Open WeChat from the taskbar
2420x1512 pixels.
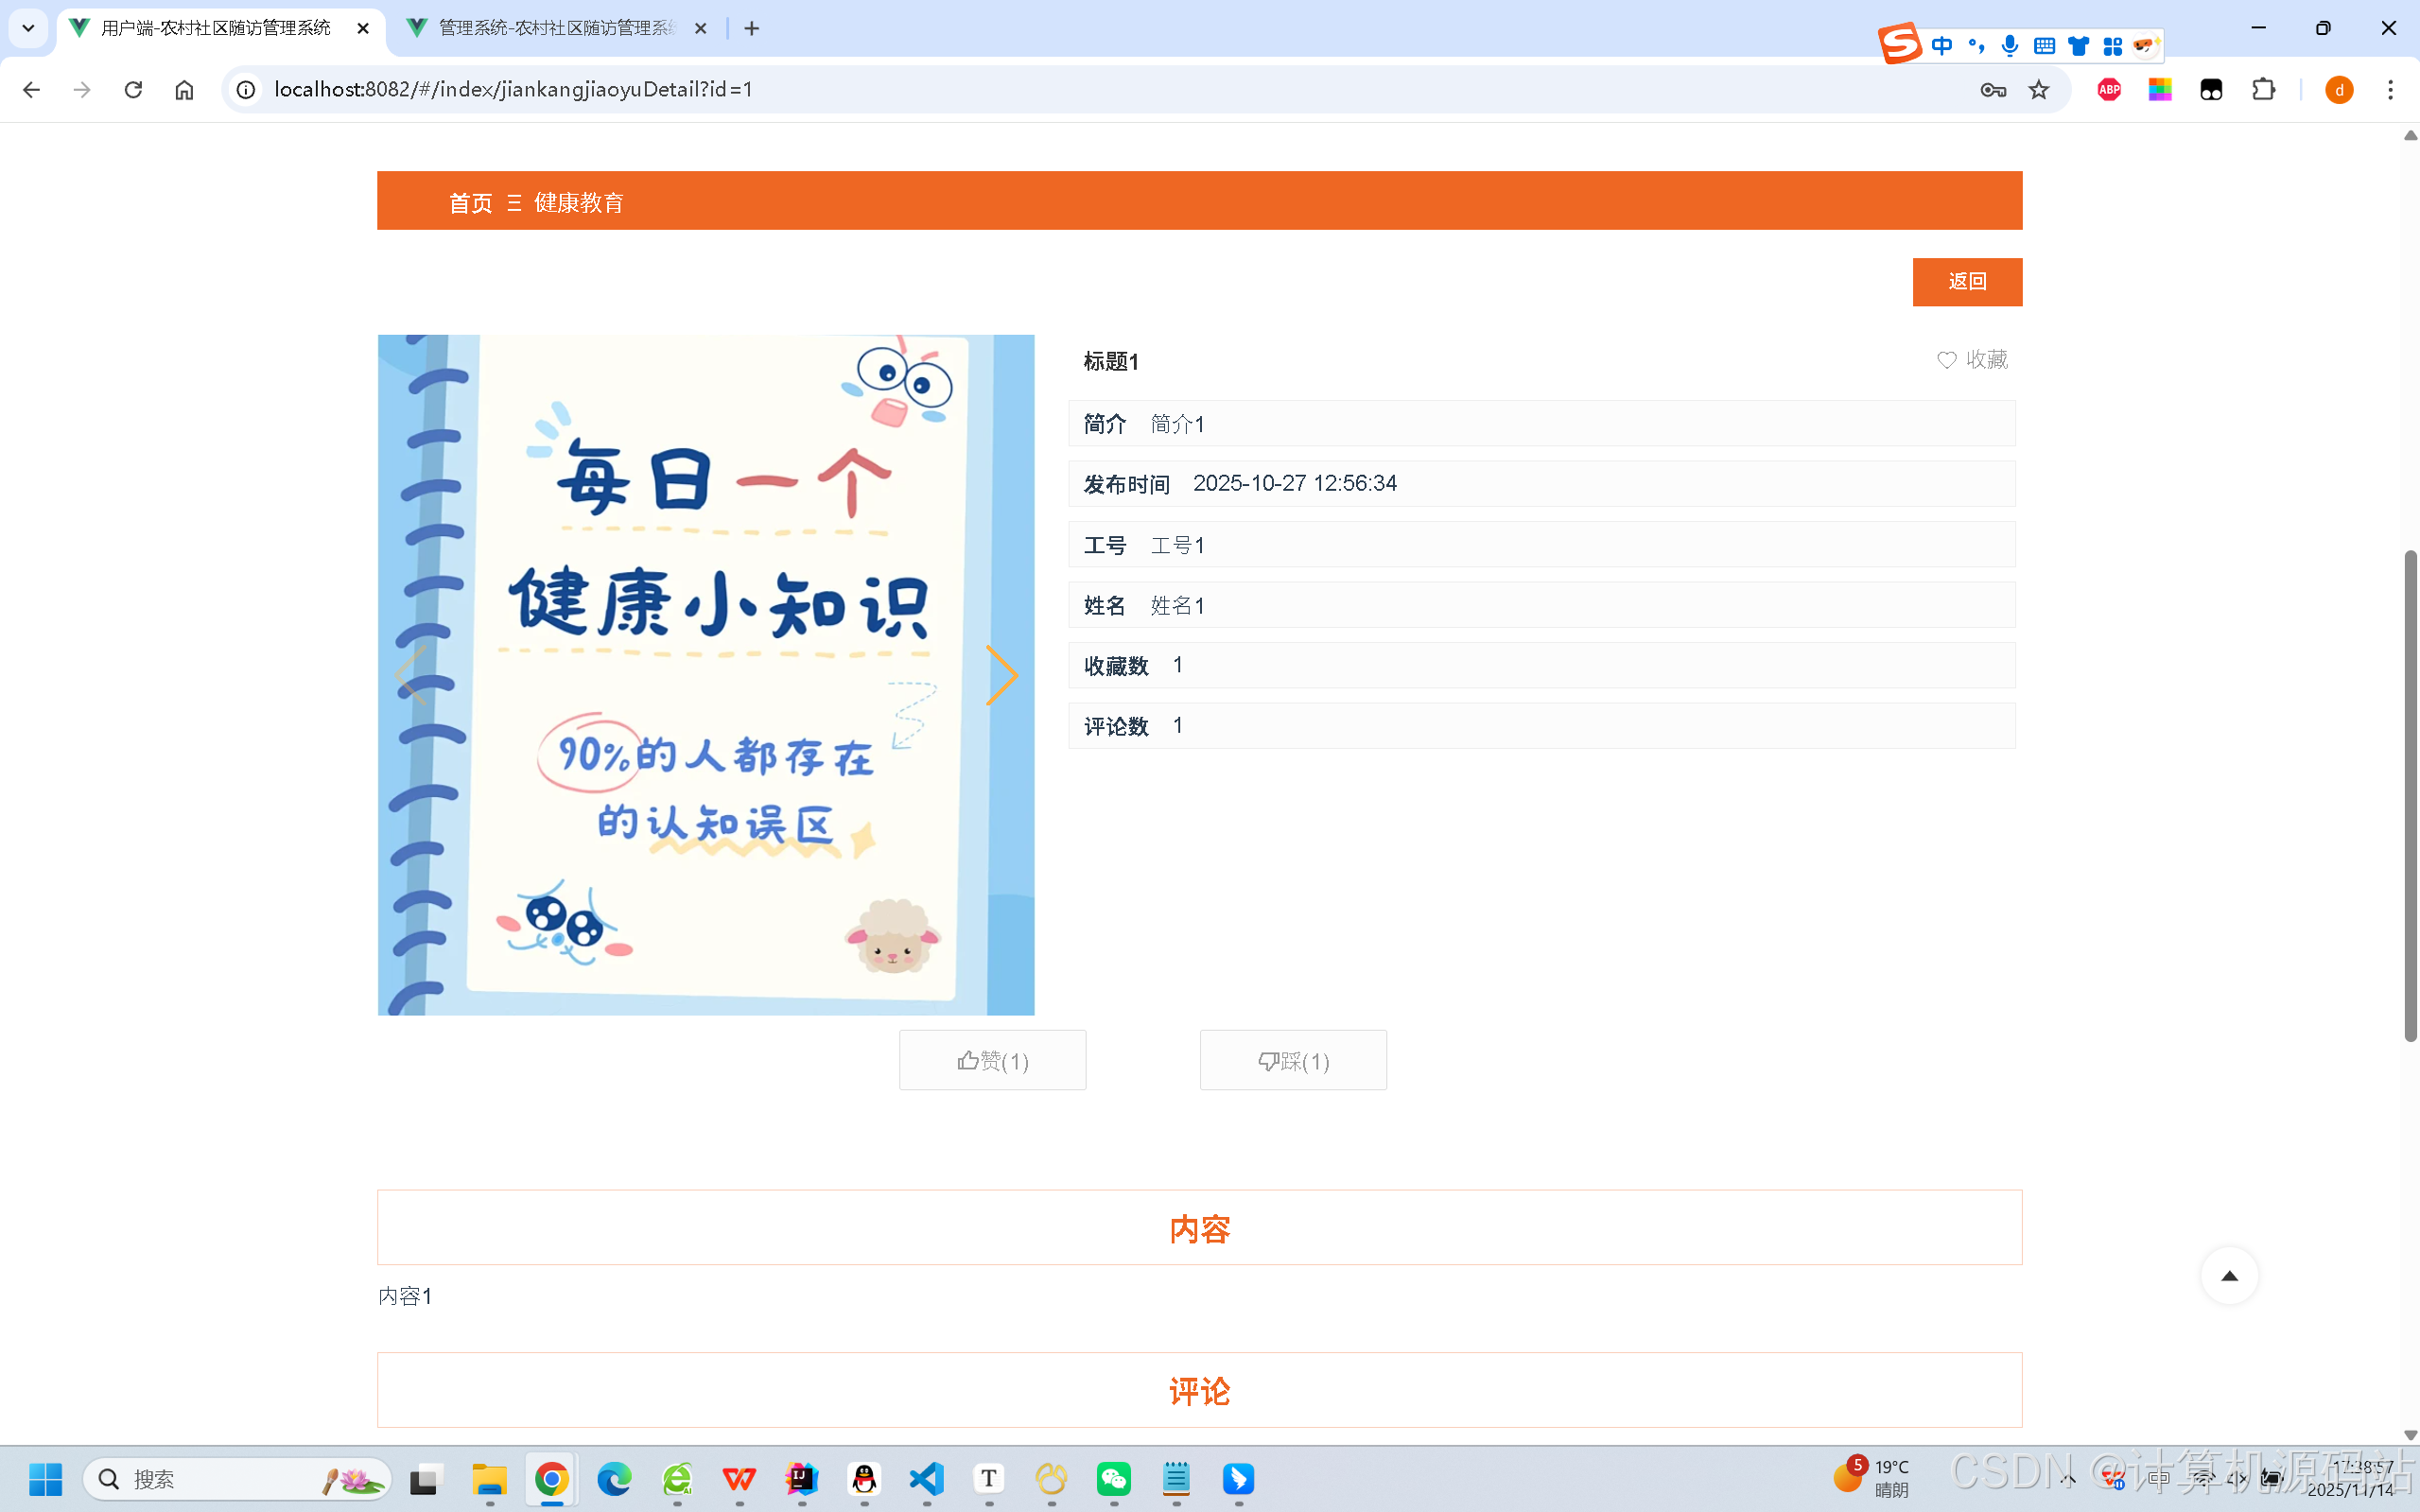(1113, 1478)
